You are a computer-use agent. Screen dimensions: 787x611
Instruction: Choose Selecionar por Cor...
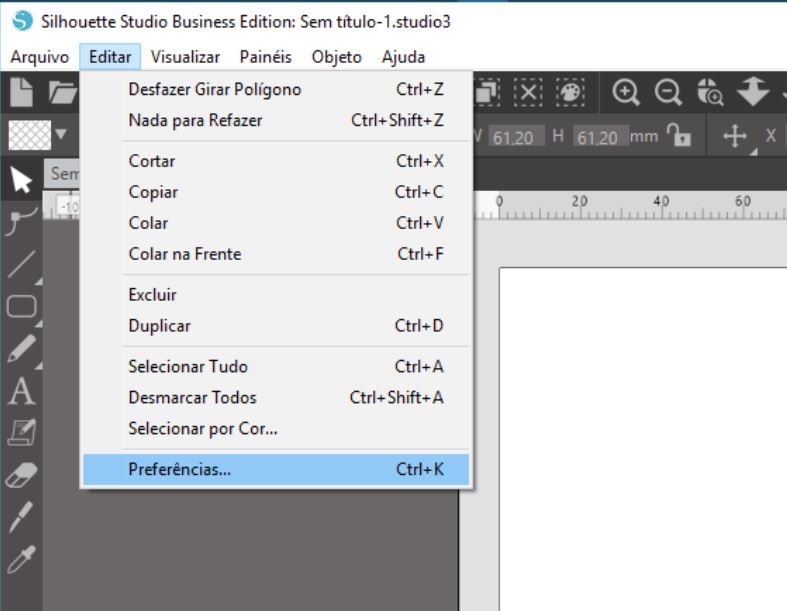pyautogui.click(x=276, y=429)
